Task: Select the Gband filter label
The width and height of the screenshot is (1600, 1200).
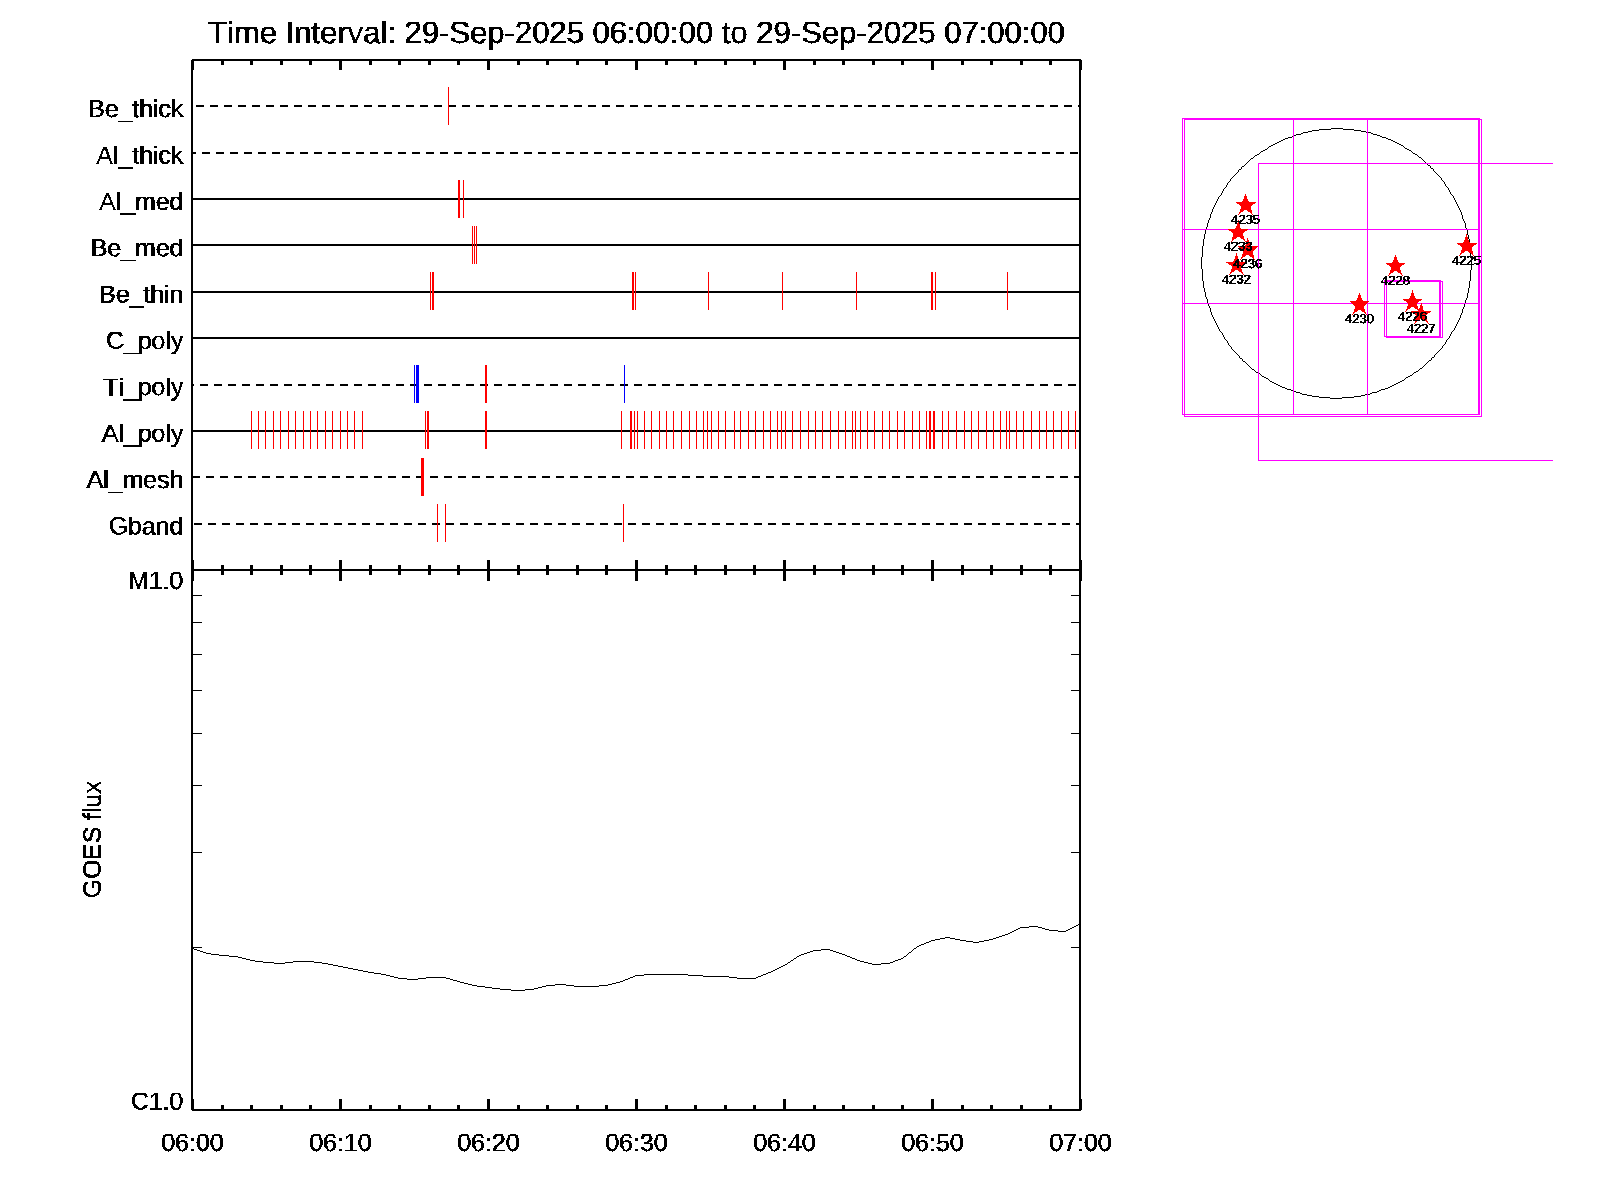Action: pyautogui.click(x=146, y=526)
